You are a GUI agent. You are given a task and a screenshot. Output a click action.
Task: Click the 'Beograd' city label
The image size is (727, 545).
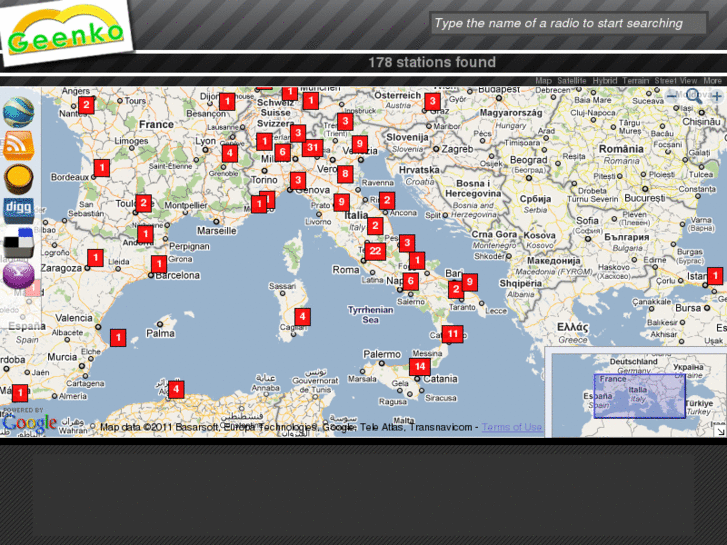(529, 160)
